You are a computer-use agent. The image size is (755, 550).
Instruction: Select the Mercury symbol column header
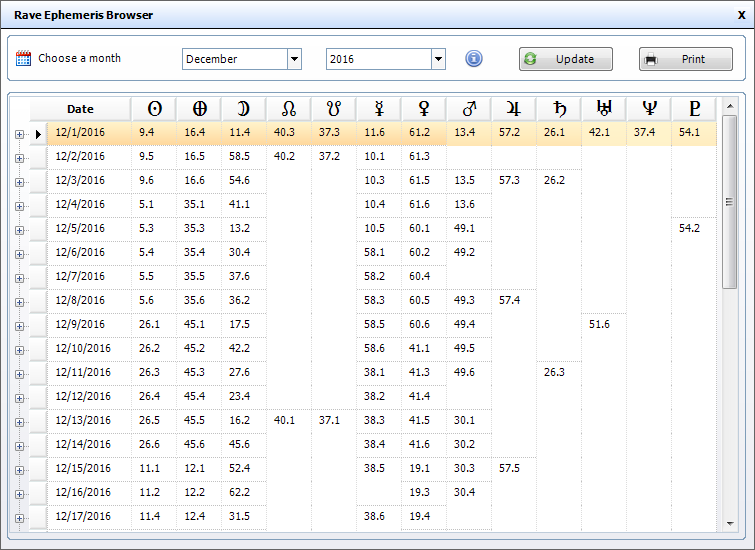pos(379,109)
